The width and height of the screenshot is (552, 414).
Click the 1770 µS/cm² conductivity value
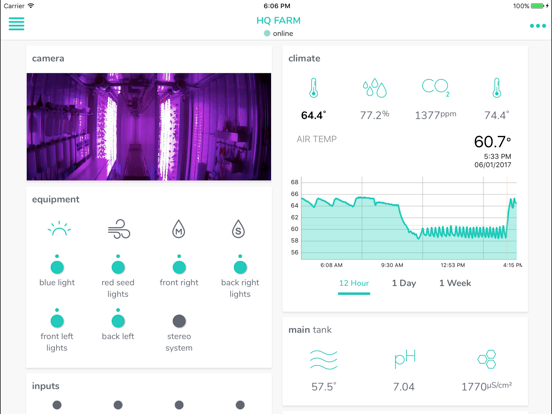click(x=487, y=387)
